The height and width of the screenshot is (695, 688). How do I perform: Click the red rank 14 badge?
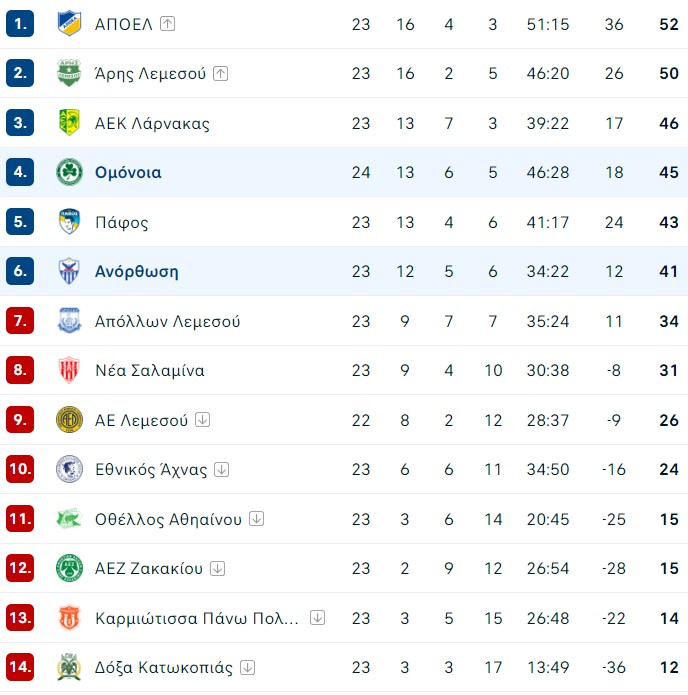[x=20, y=667]
